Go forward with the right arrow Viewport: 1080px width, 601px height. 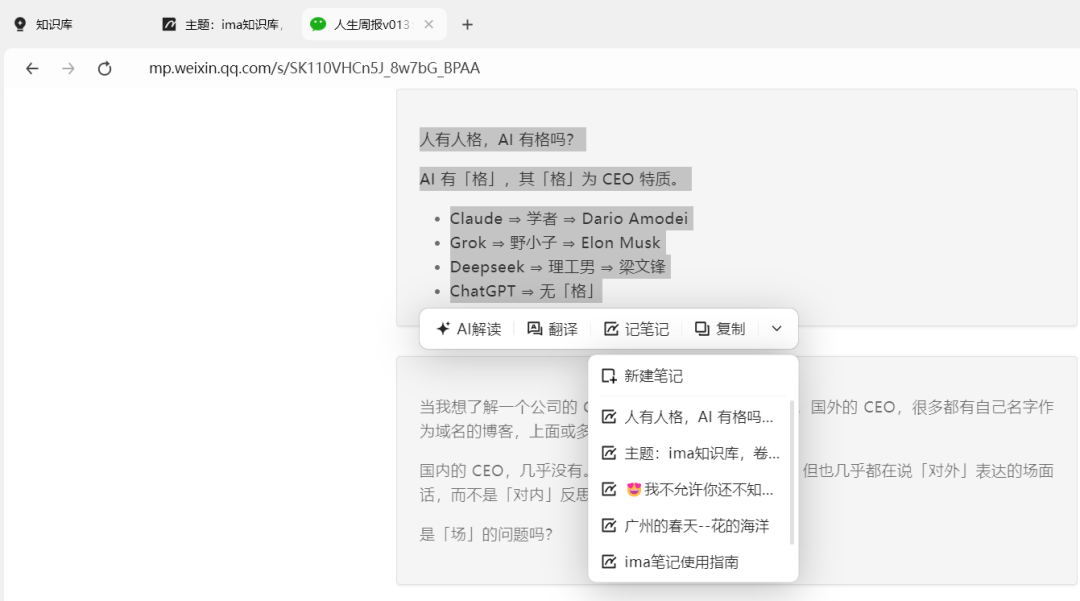tap(68, 68)
